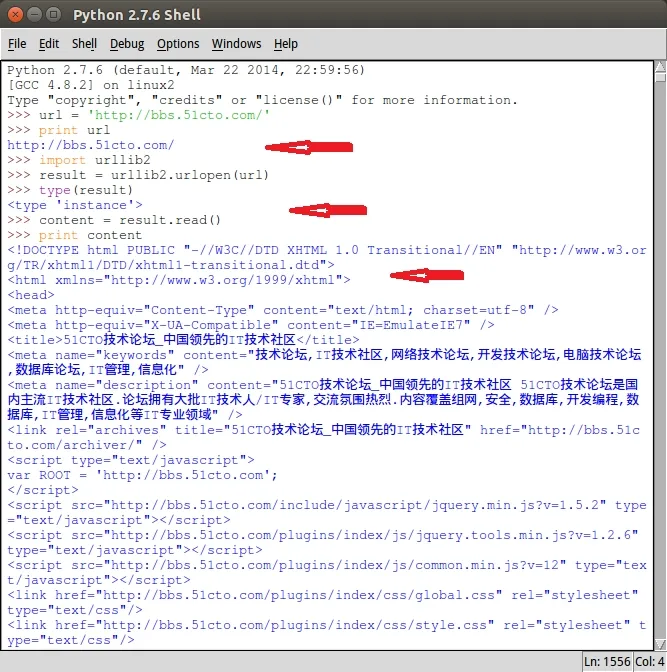Click the 'Col: 4' status indicator
This screenshot has height=672, width=667.
point(649,662)
